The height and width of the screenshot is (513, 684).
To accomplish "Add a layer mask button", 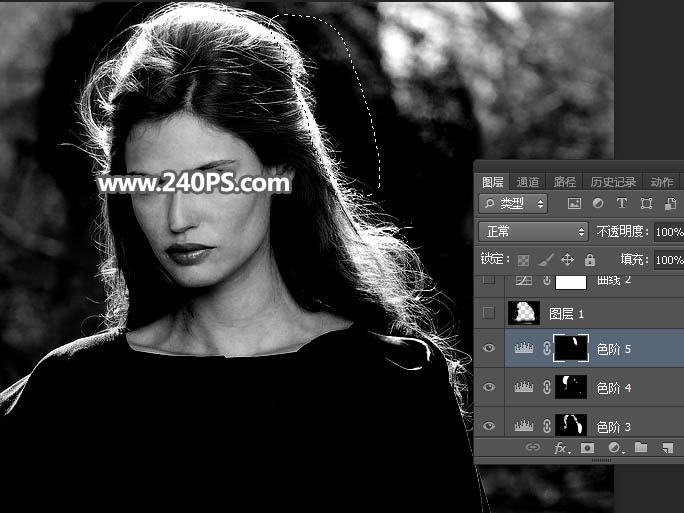I will 587,448.
